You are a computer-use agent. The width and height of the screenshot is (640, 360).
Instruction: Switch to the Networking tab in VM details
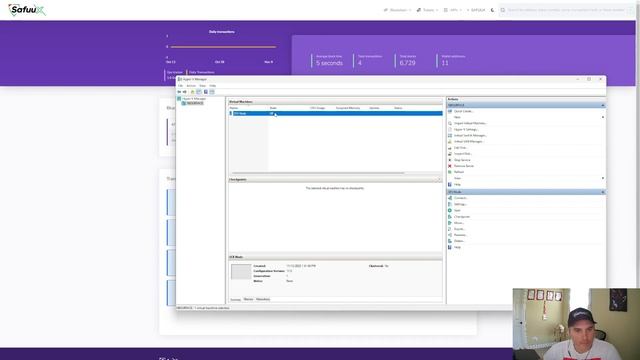pyautogui.click(x=263, y=300)
